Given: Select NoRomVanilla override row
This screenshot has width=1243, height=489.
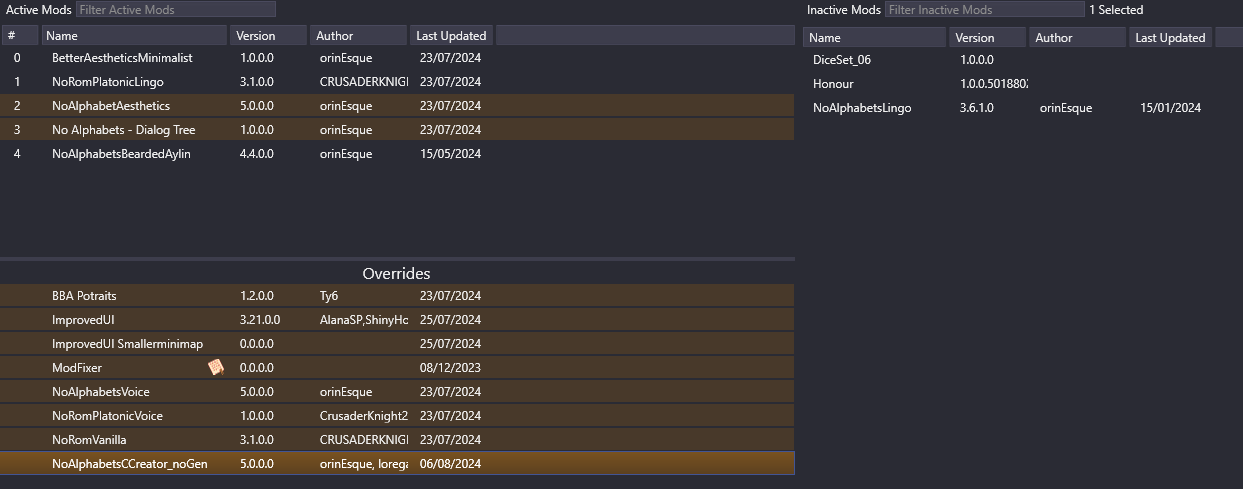Looking at the screenshot, I should tap(398, 440).
